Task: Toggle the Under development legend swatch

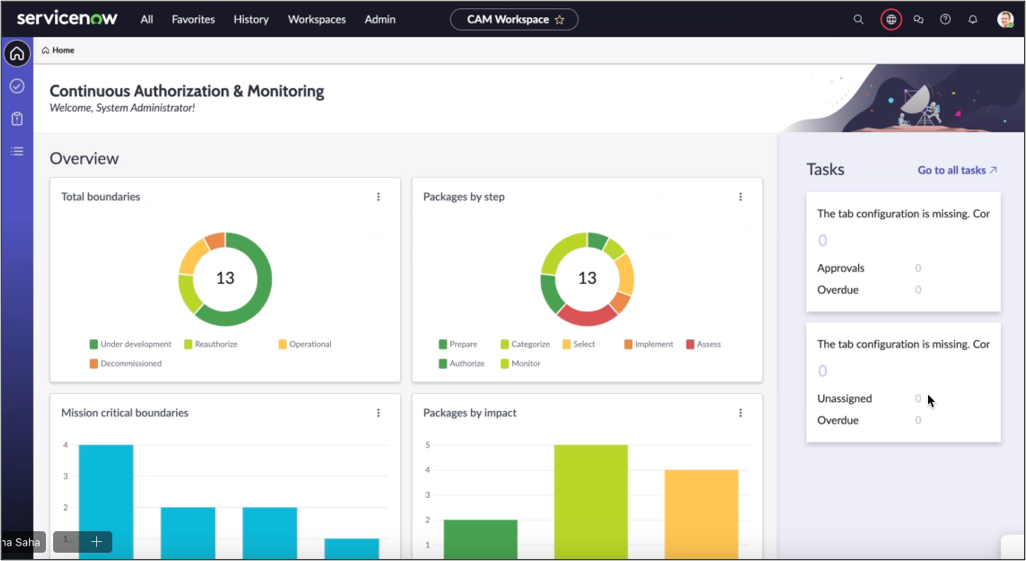Action: point(94,344)
